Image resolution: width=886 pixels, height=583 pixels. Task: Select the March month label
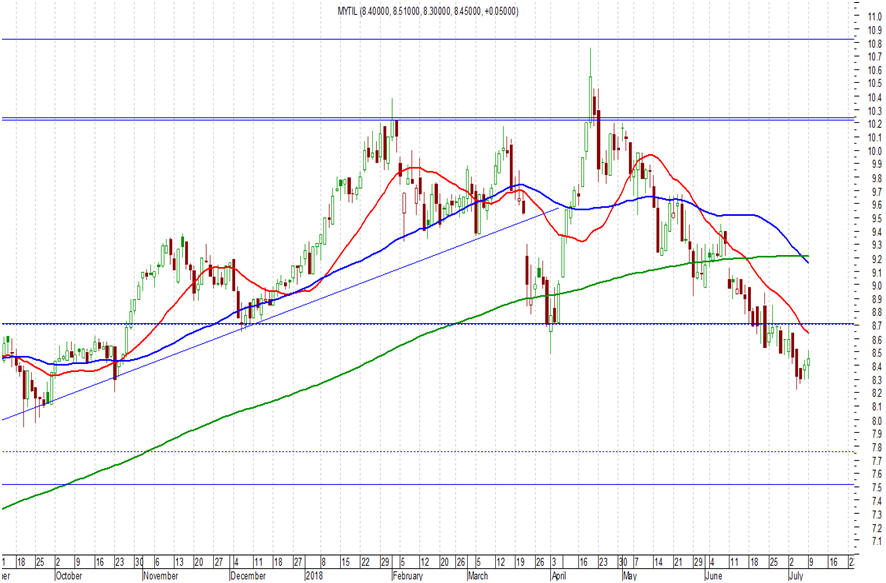pos(478,576)
